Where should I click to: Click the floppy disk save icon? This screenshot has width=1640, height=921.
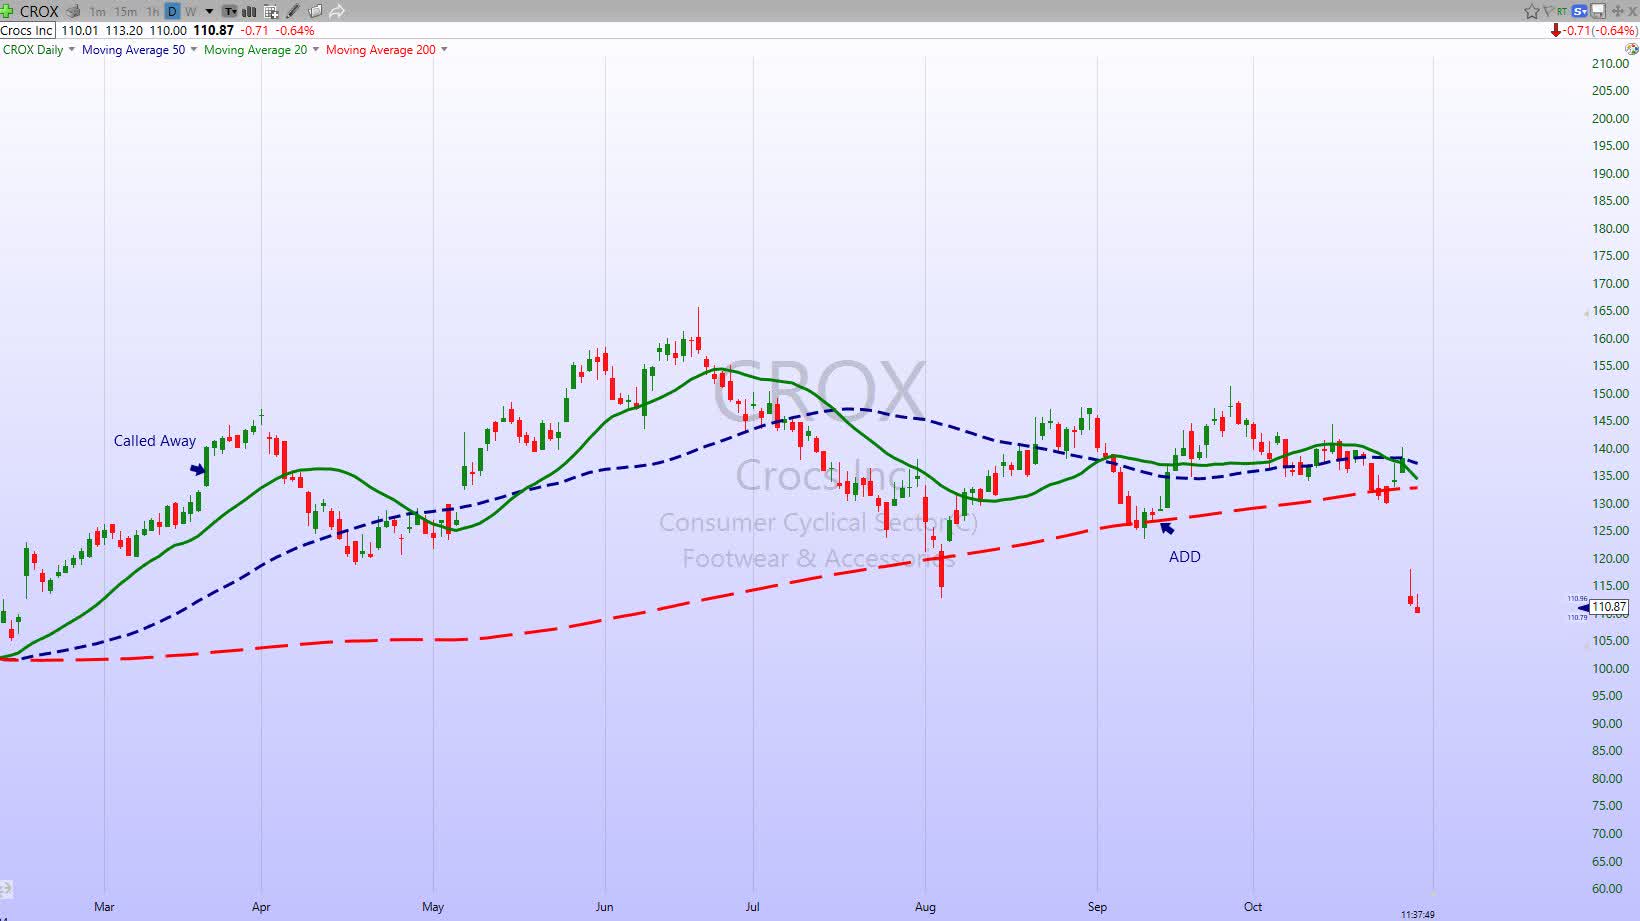pos(1598,11)
